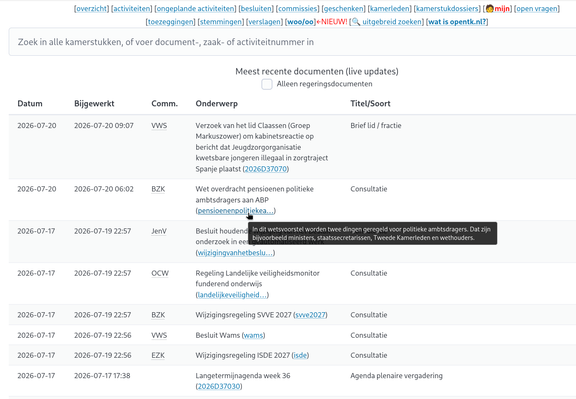Click BZK in the SVVE 2027 row
This screenshot has height=399, width=576.
point(158,315)
